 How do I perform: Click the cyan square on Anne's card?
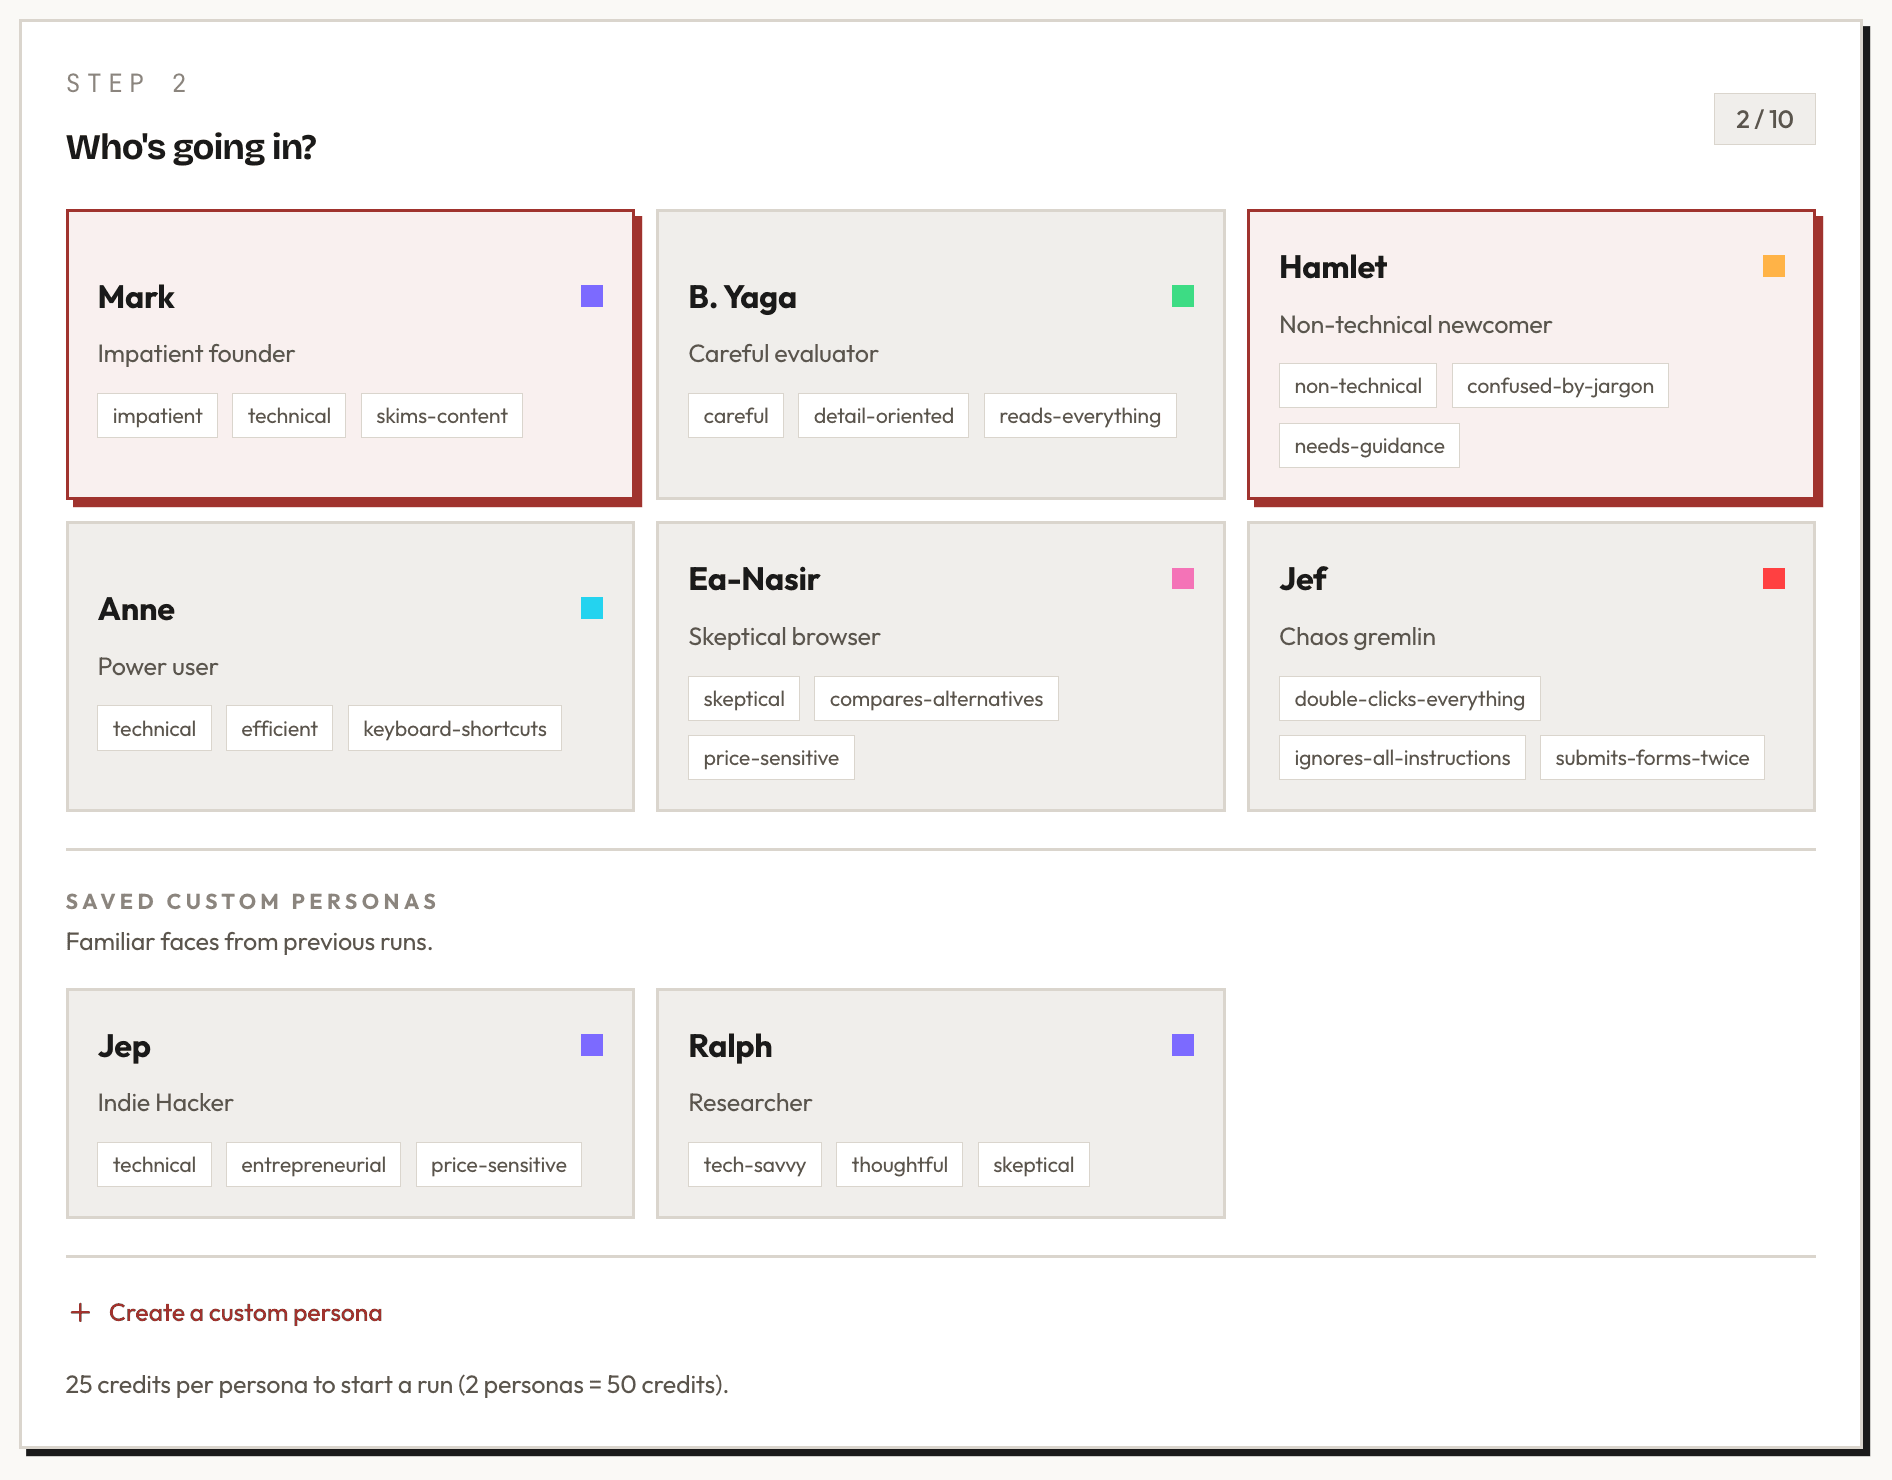(591, 608)
